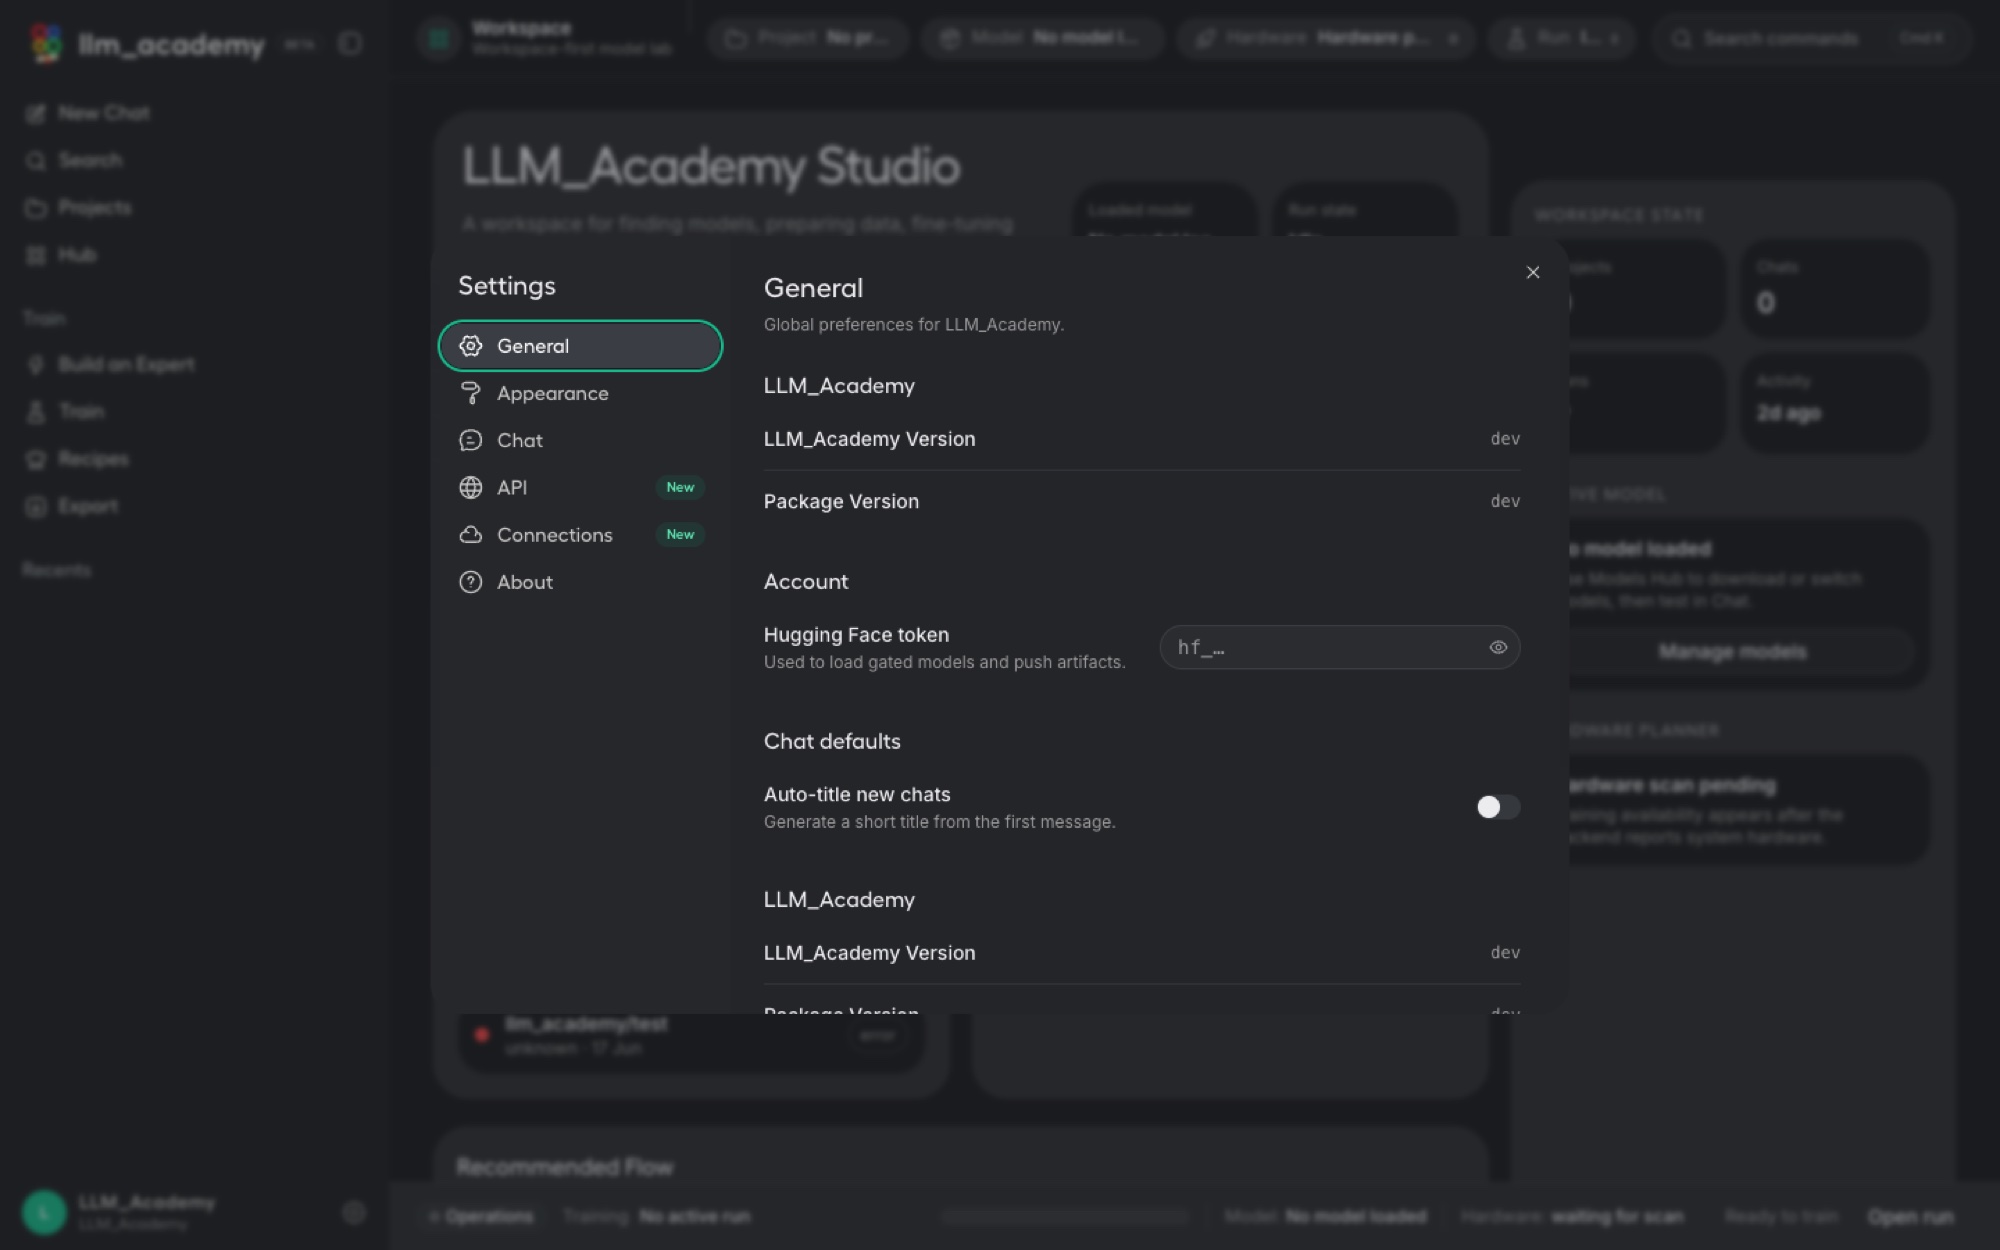Image resolution: width=2000 pixels, height=1250 pixels.
Task: Click the 'Used to load gated models and push artifacts.' text
Action: [x=945, y=662]
